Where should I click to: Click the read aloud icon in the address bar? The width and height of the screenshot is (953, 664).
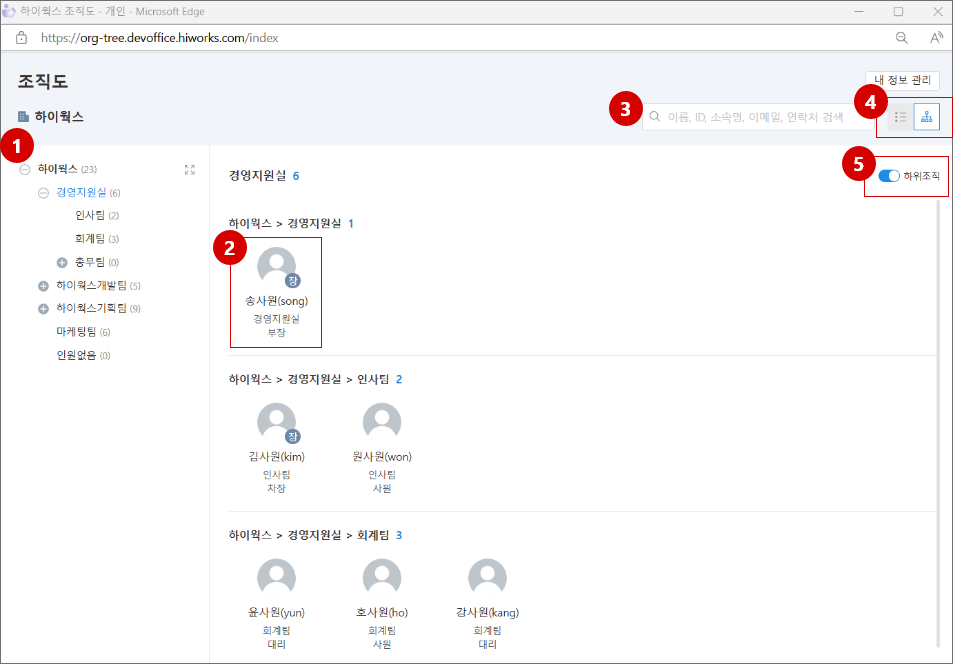[936, 38]
